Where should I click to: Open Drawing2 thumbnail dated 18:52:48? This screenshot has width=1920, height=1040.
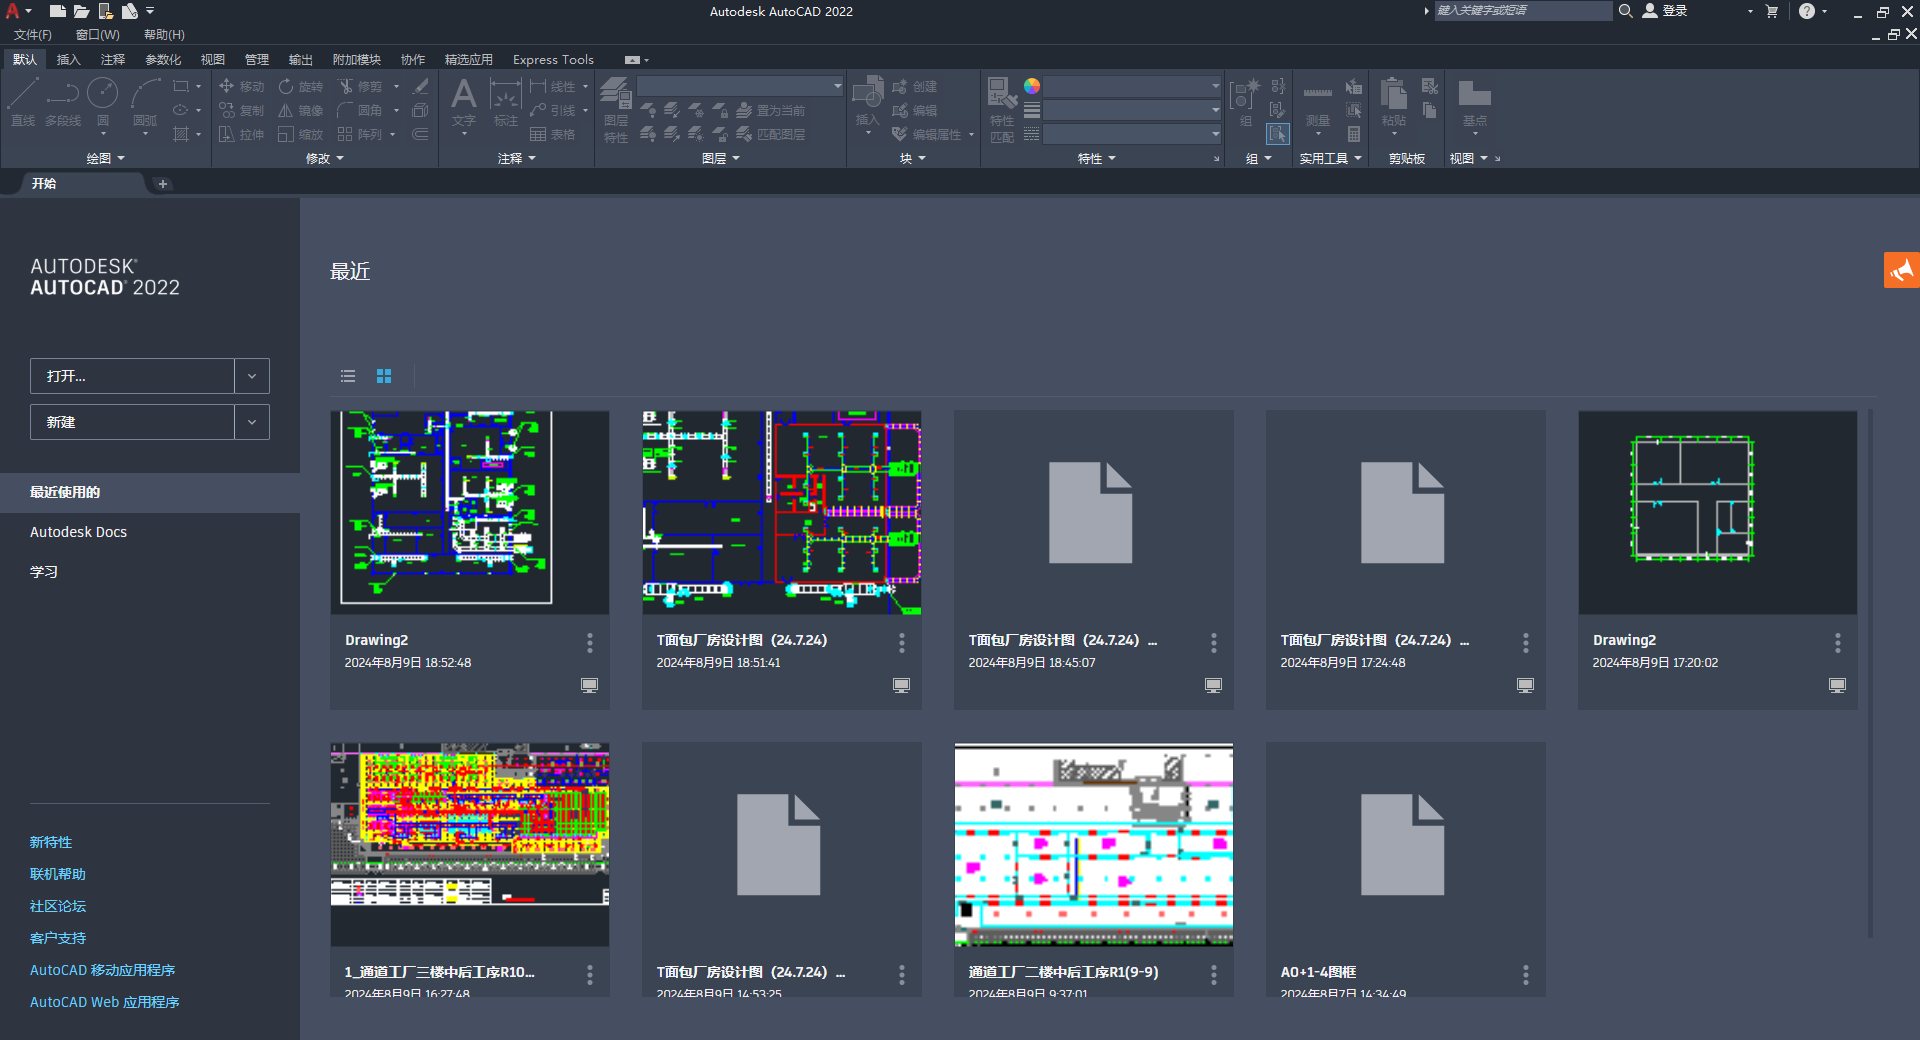point(470,512)
